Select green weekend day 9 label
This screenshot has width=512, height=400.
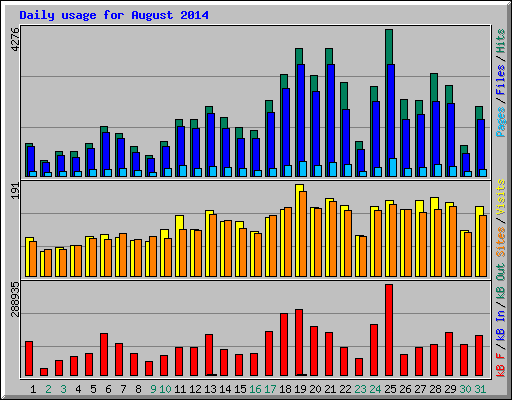tap(153, 389)
